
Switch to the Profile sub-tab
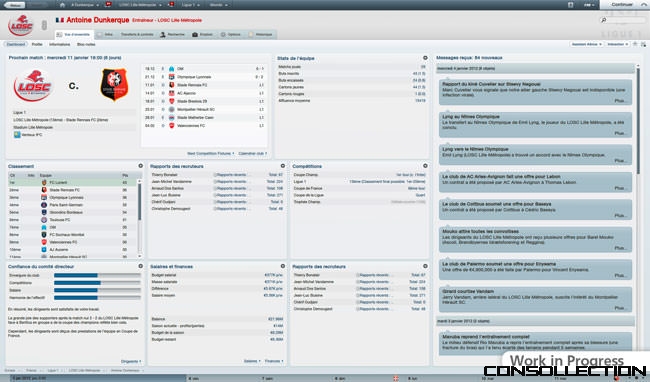click(x=37, y=44)
